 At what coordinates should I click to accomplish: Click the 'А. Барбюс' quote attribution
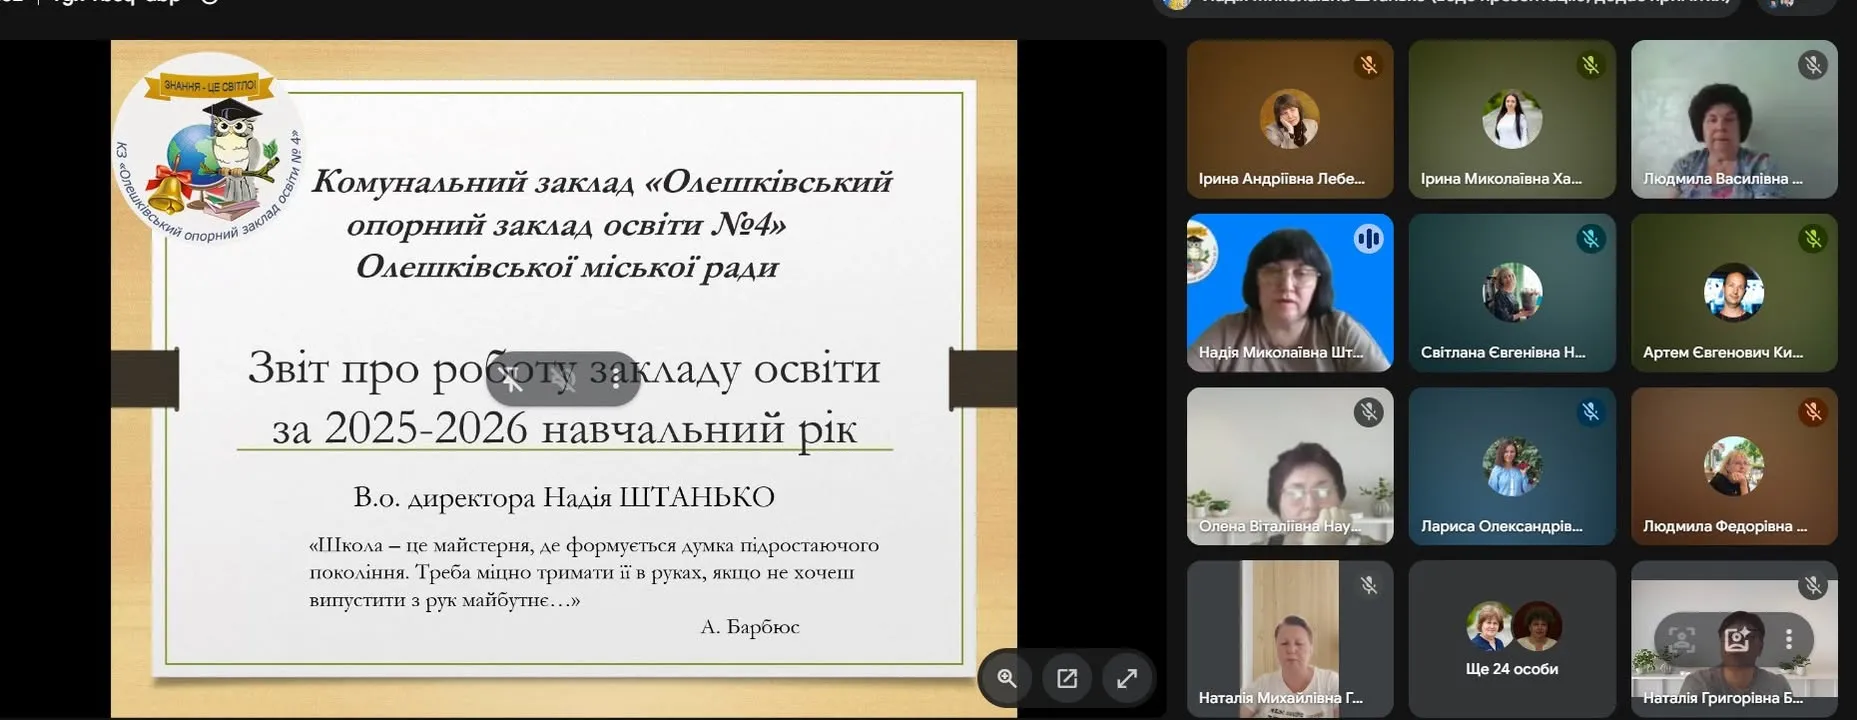(750, 627)
